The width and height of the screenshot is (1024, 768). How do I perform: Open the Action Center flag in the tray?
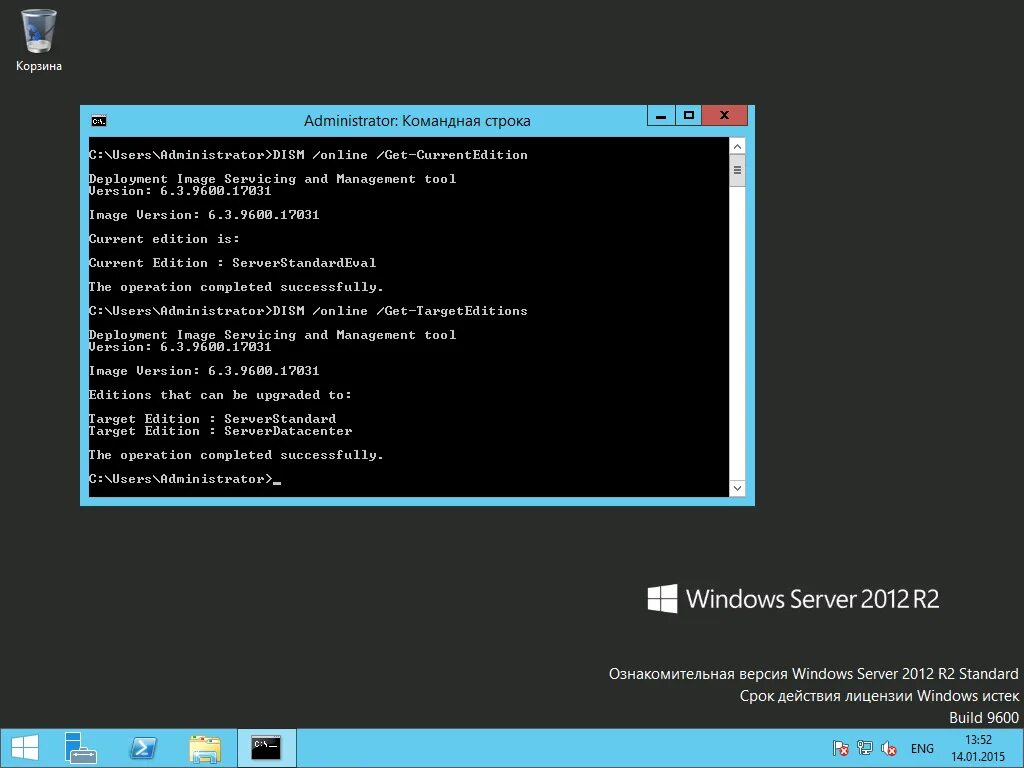click(838, 747)
